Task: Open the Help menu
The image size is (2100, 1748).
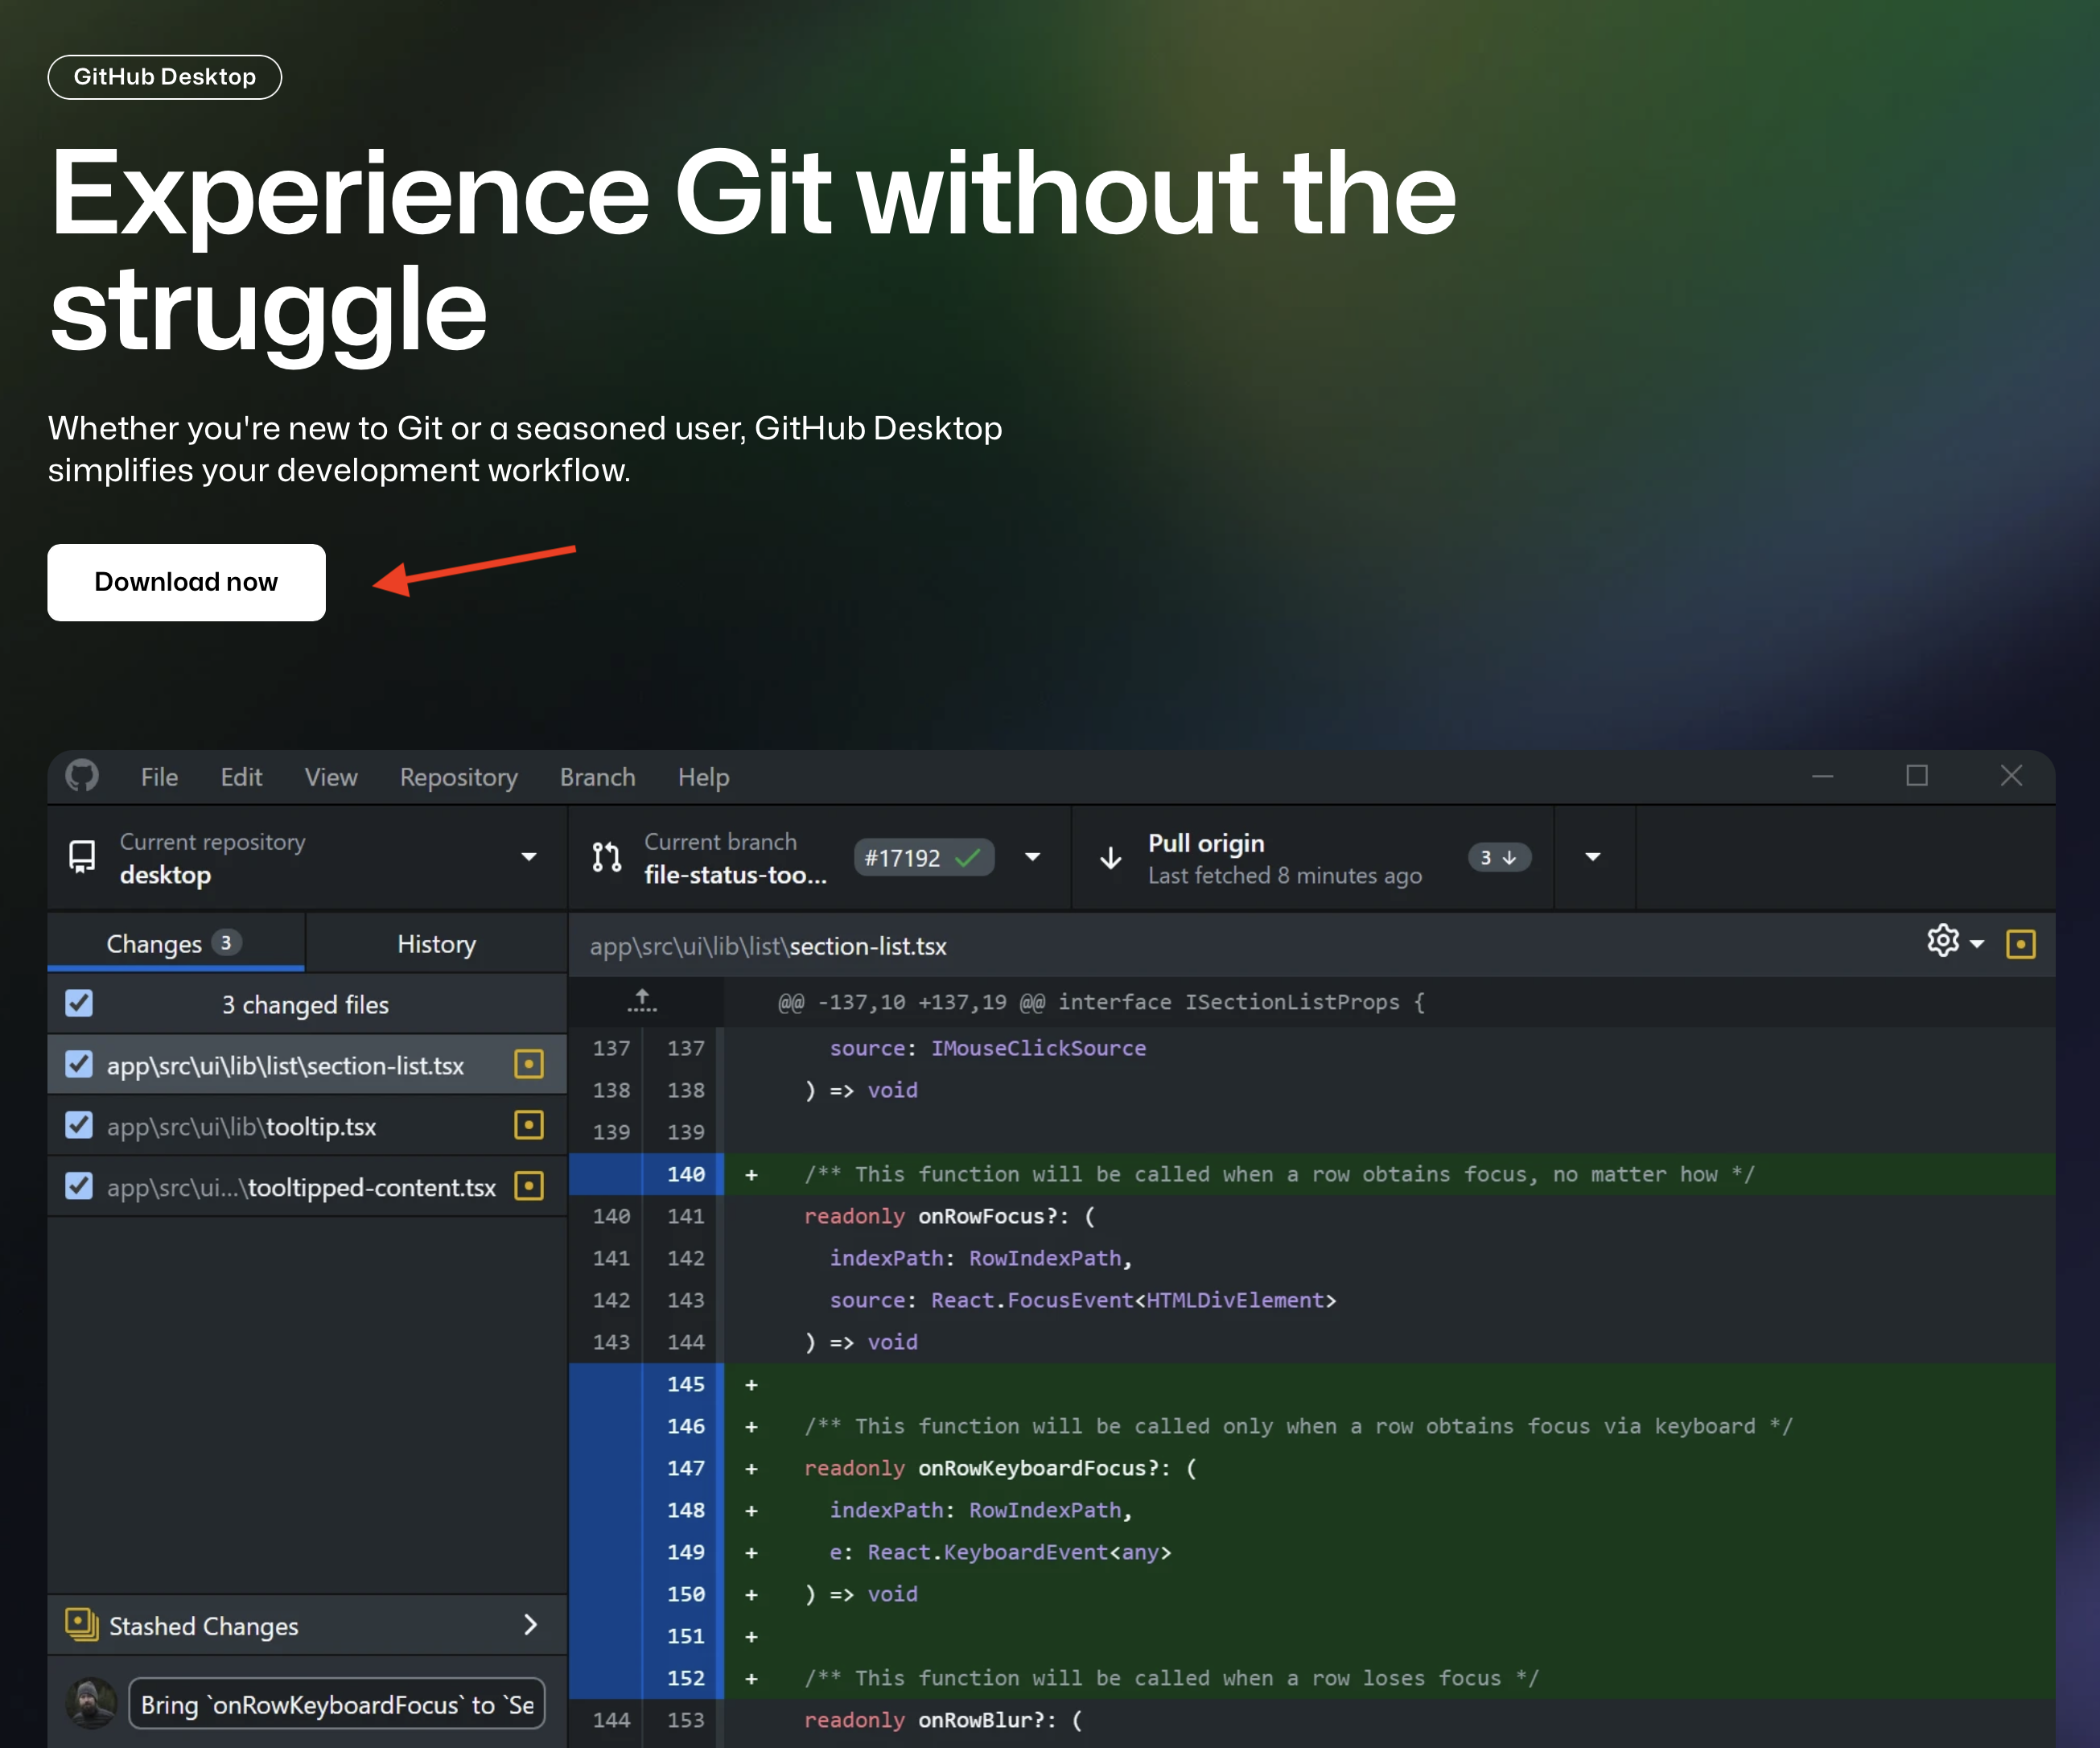Action: coord(703,777)
